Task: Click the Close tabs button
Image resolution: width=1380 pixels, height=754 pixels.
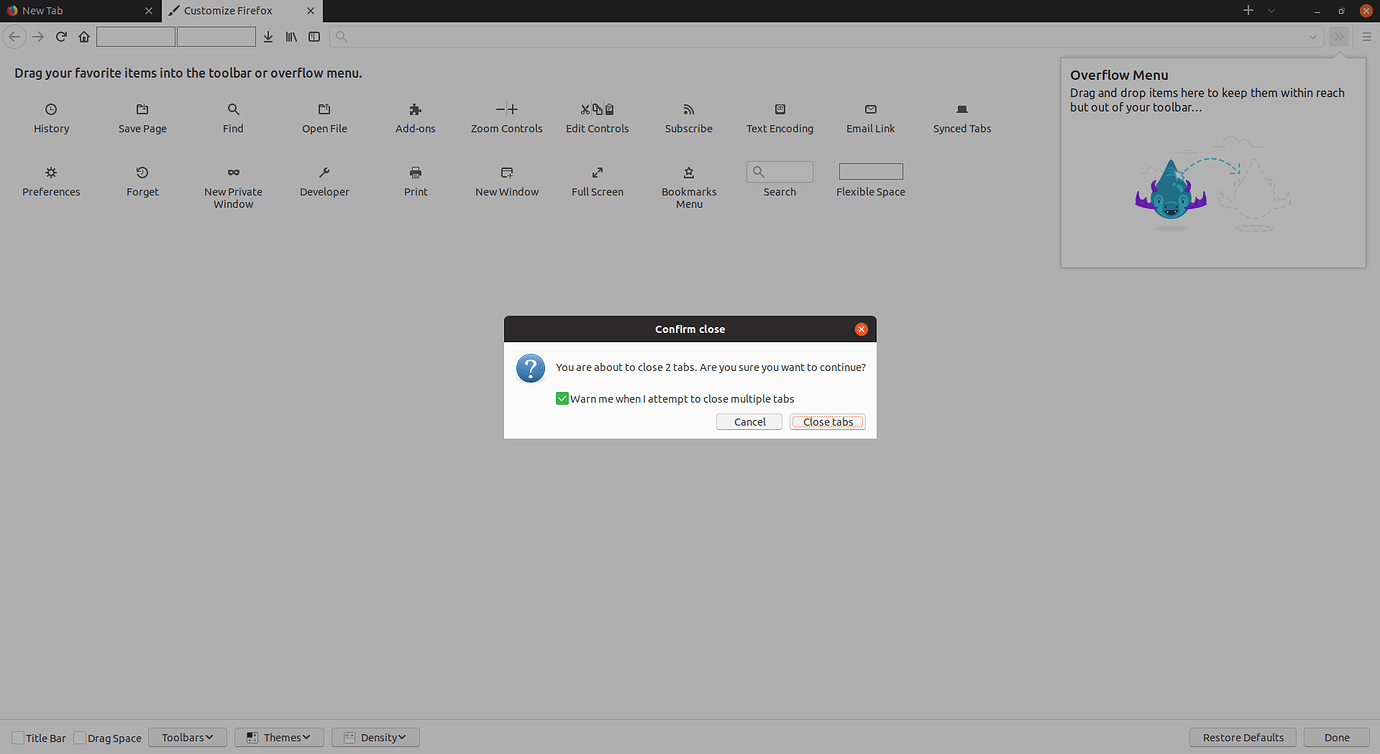Action: click(826, 421)
